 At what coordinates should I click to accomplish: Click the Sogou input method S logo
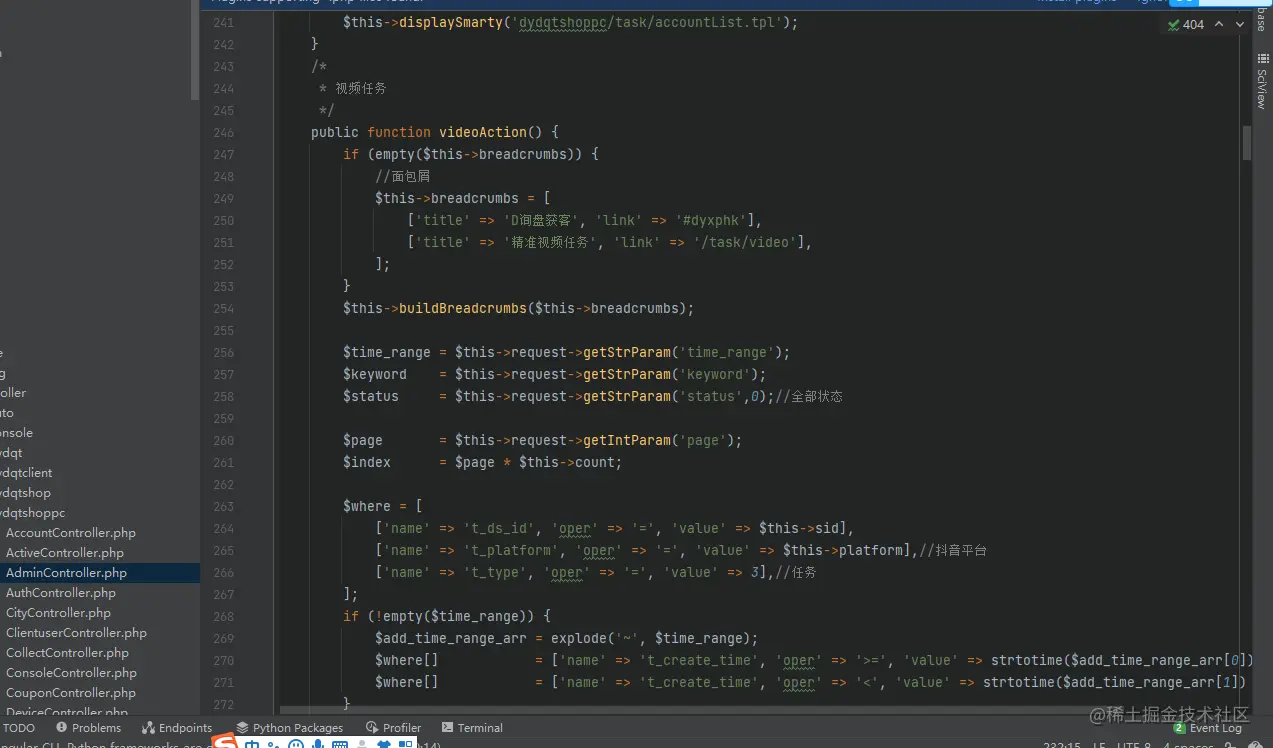pyautogui.click(x=227, y=743)
